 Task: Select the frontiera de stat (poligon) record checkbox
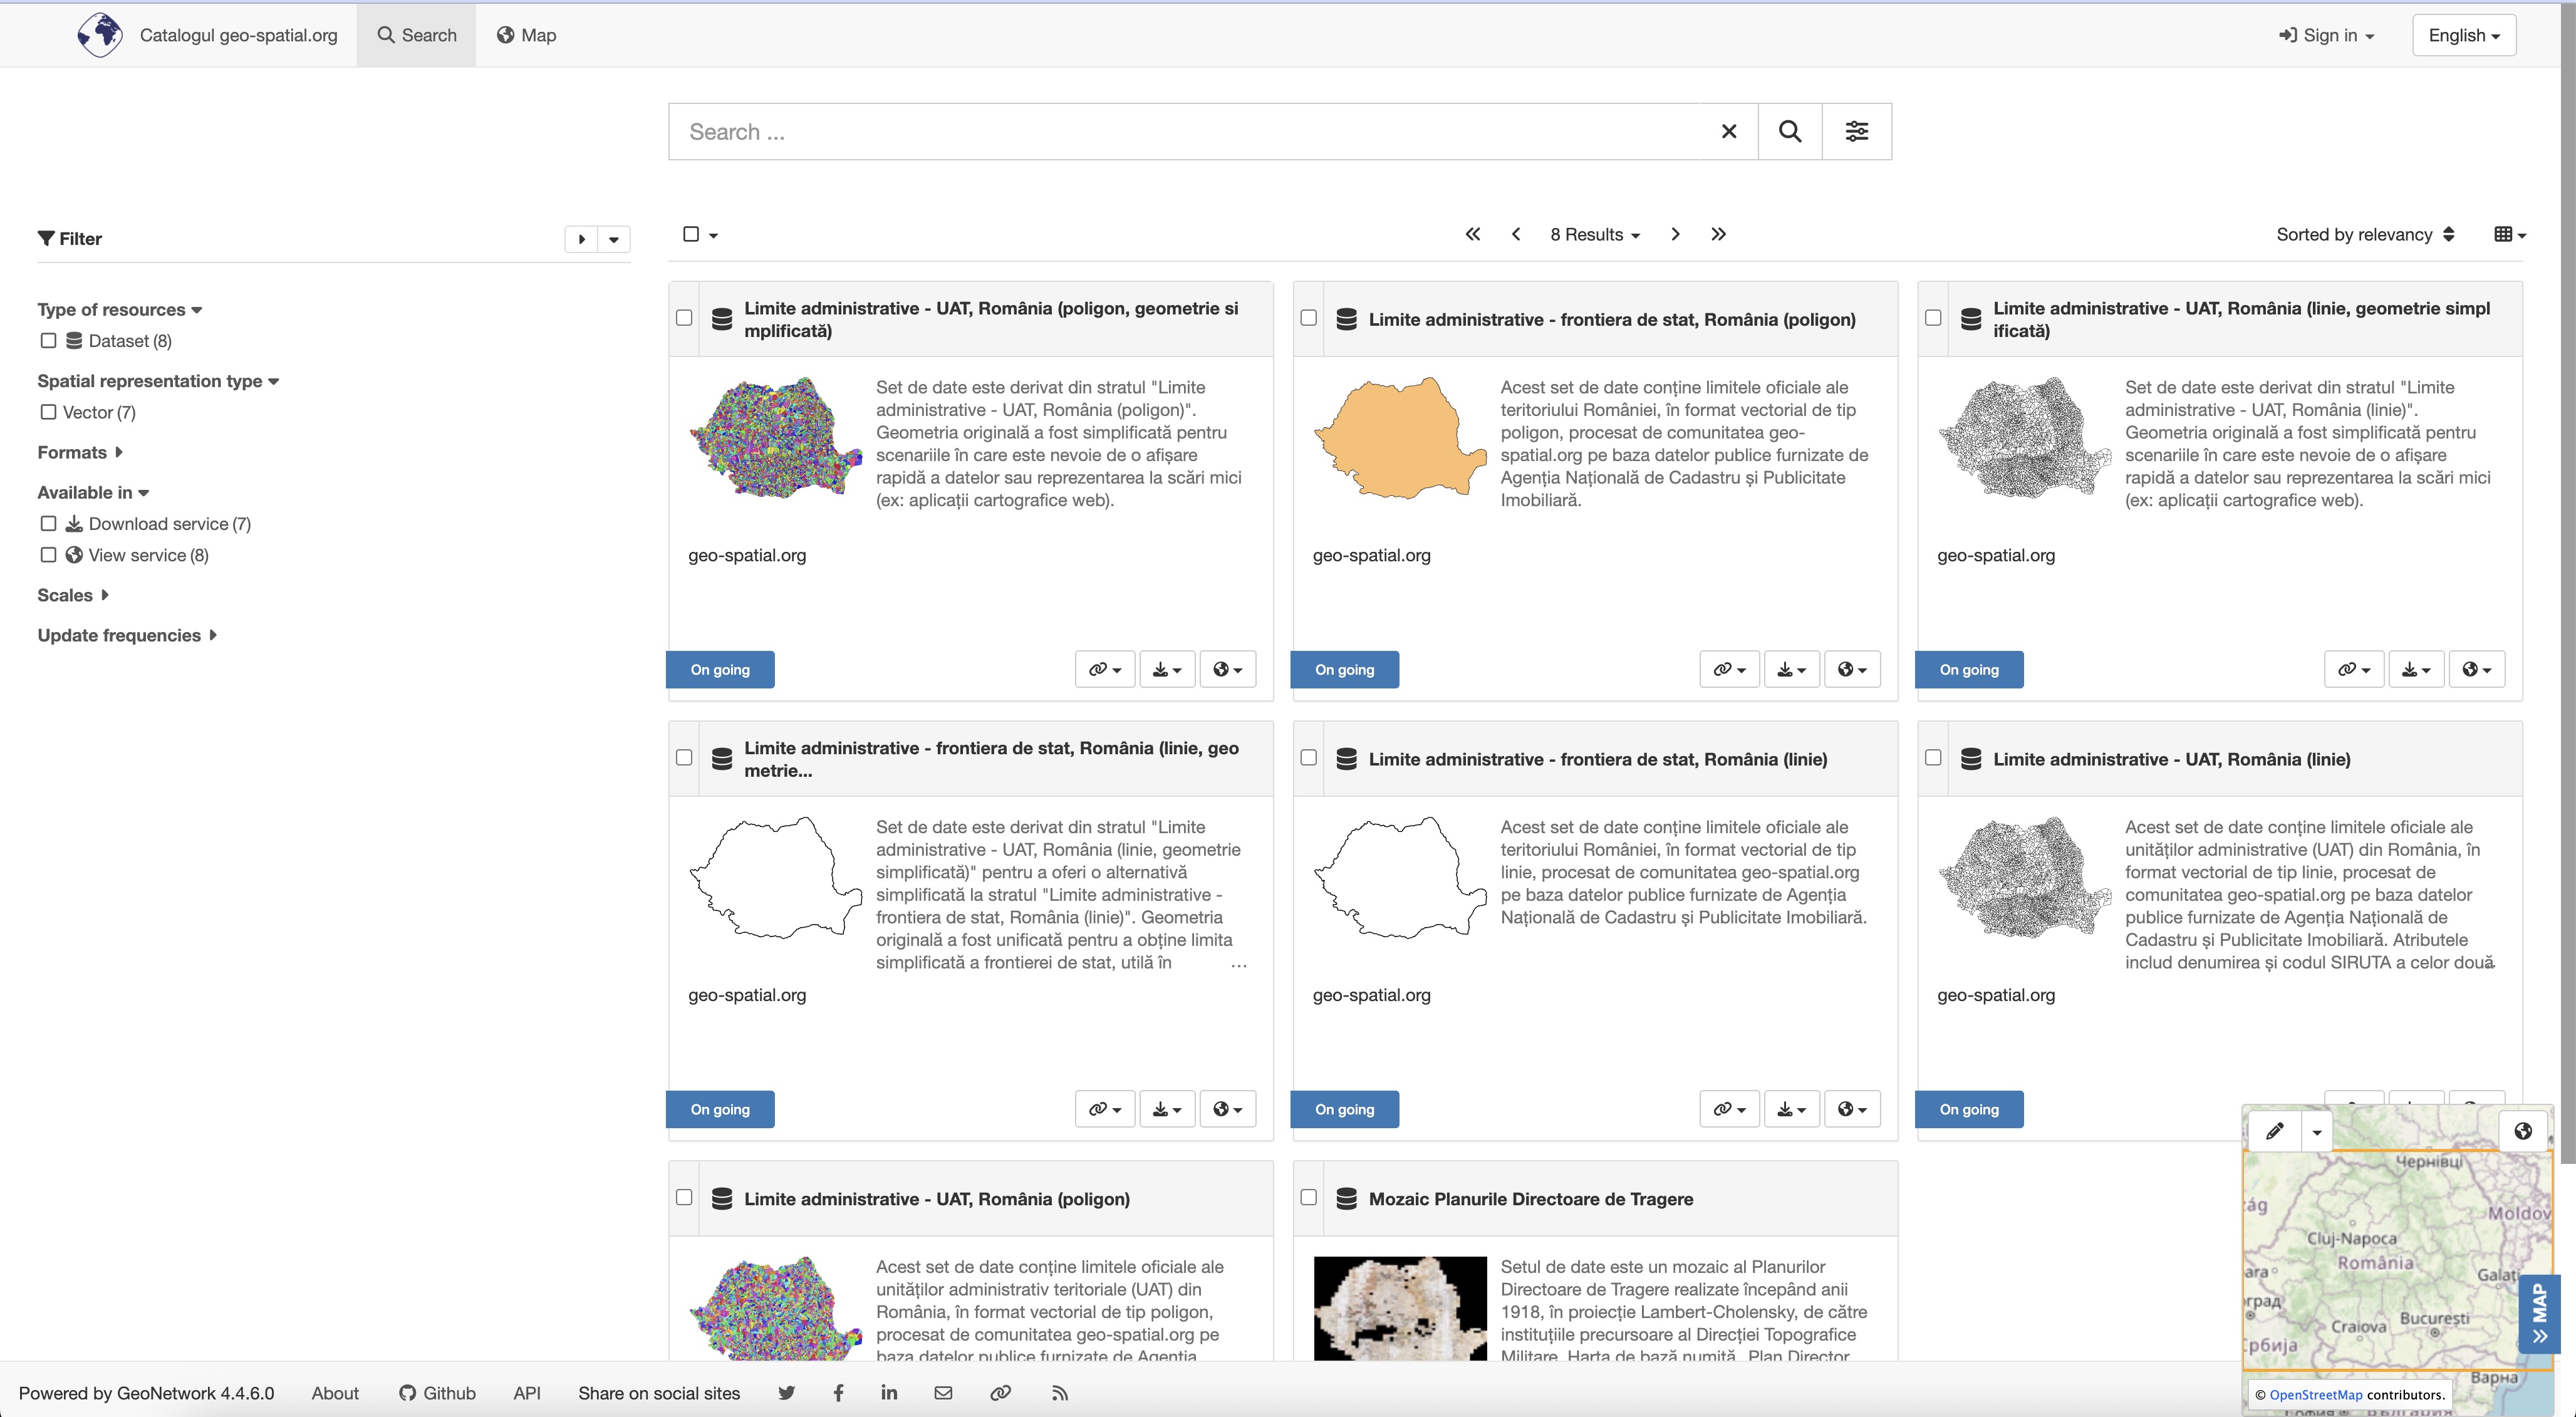coord(1308,318)
